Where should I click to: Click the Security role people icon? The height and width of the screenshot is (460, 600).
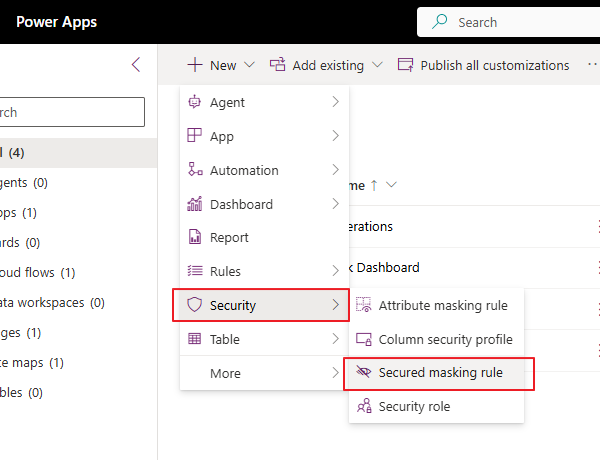pyautogui.click(x=364, y=406)
